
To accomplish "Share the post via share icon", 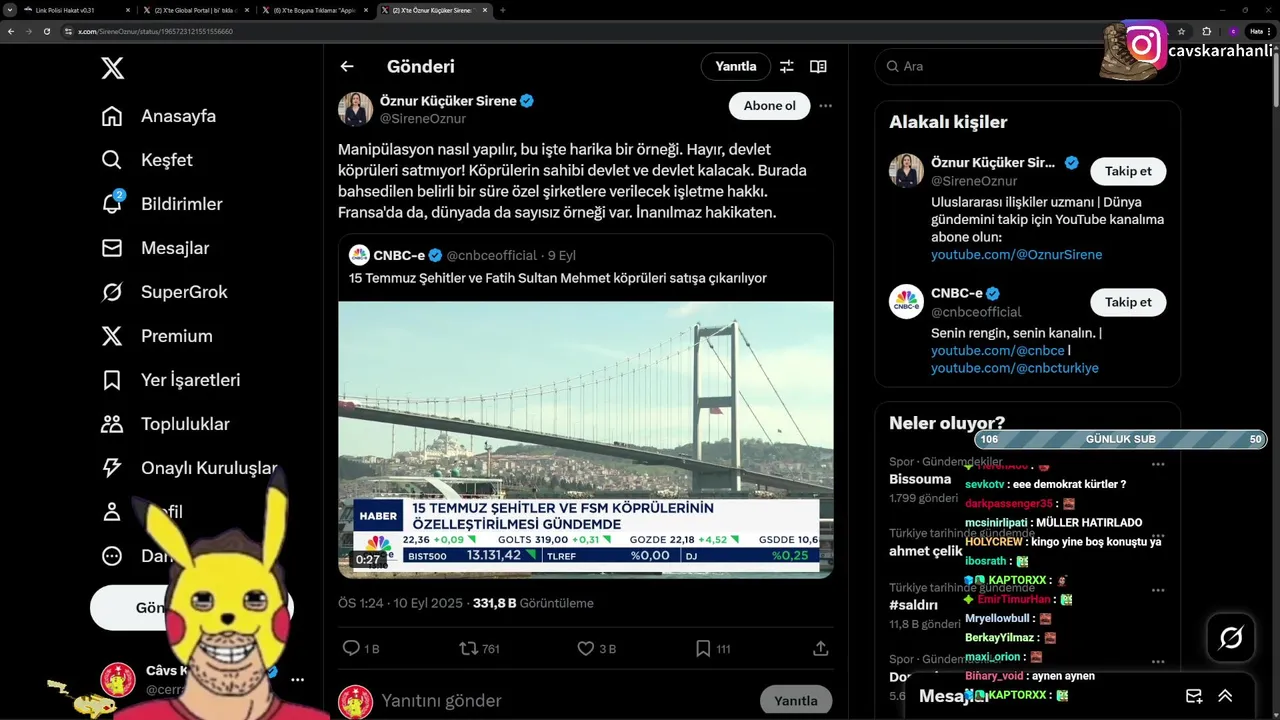I will (820, 648).
